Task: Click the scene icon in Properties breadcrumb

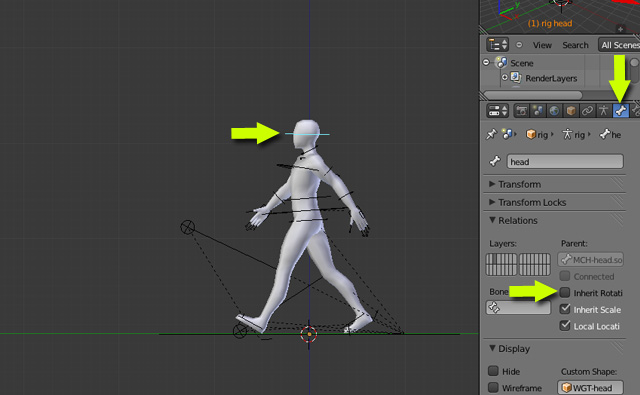Action: coord(507,134)
